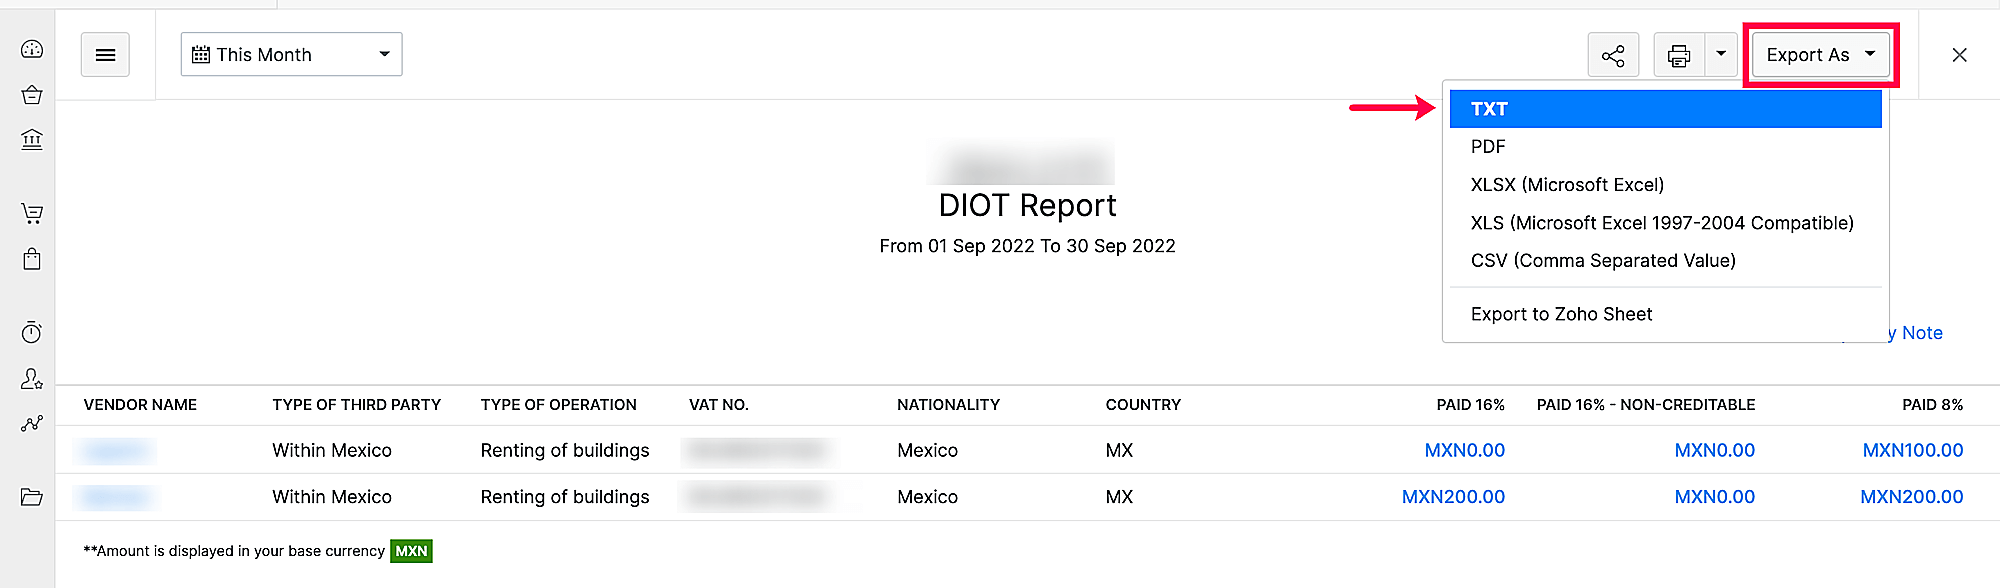Open the Banking section icon

31,140
